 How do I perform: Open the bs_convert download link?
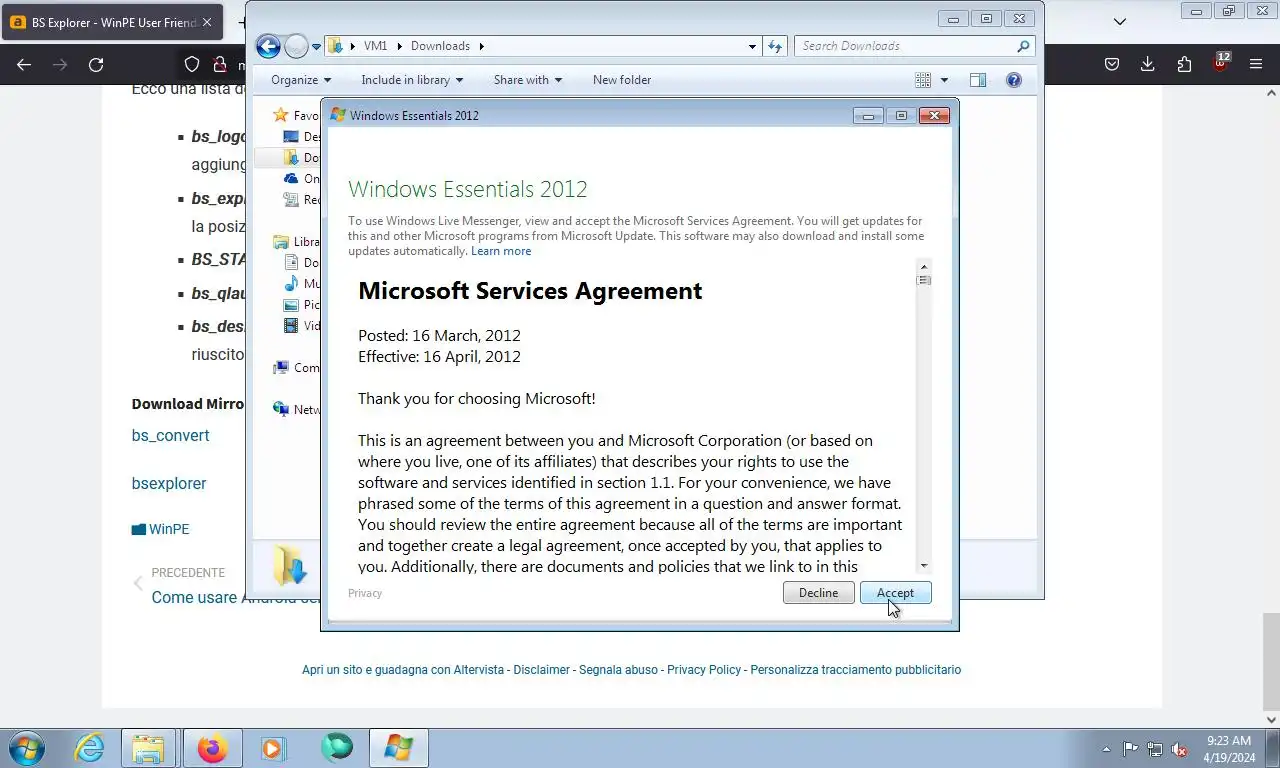click(171, 436)
